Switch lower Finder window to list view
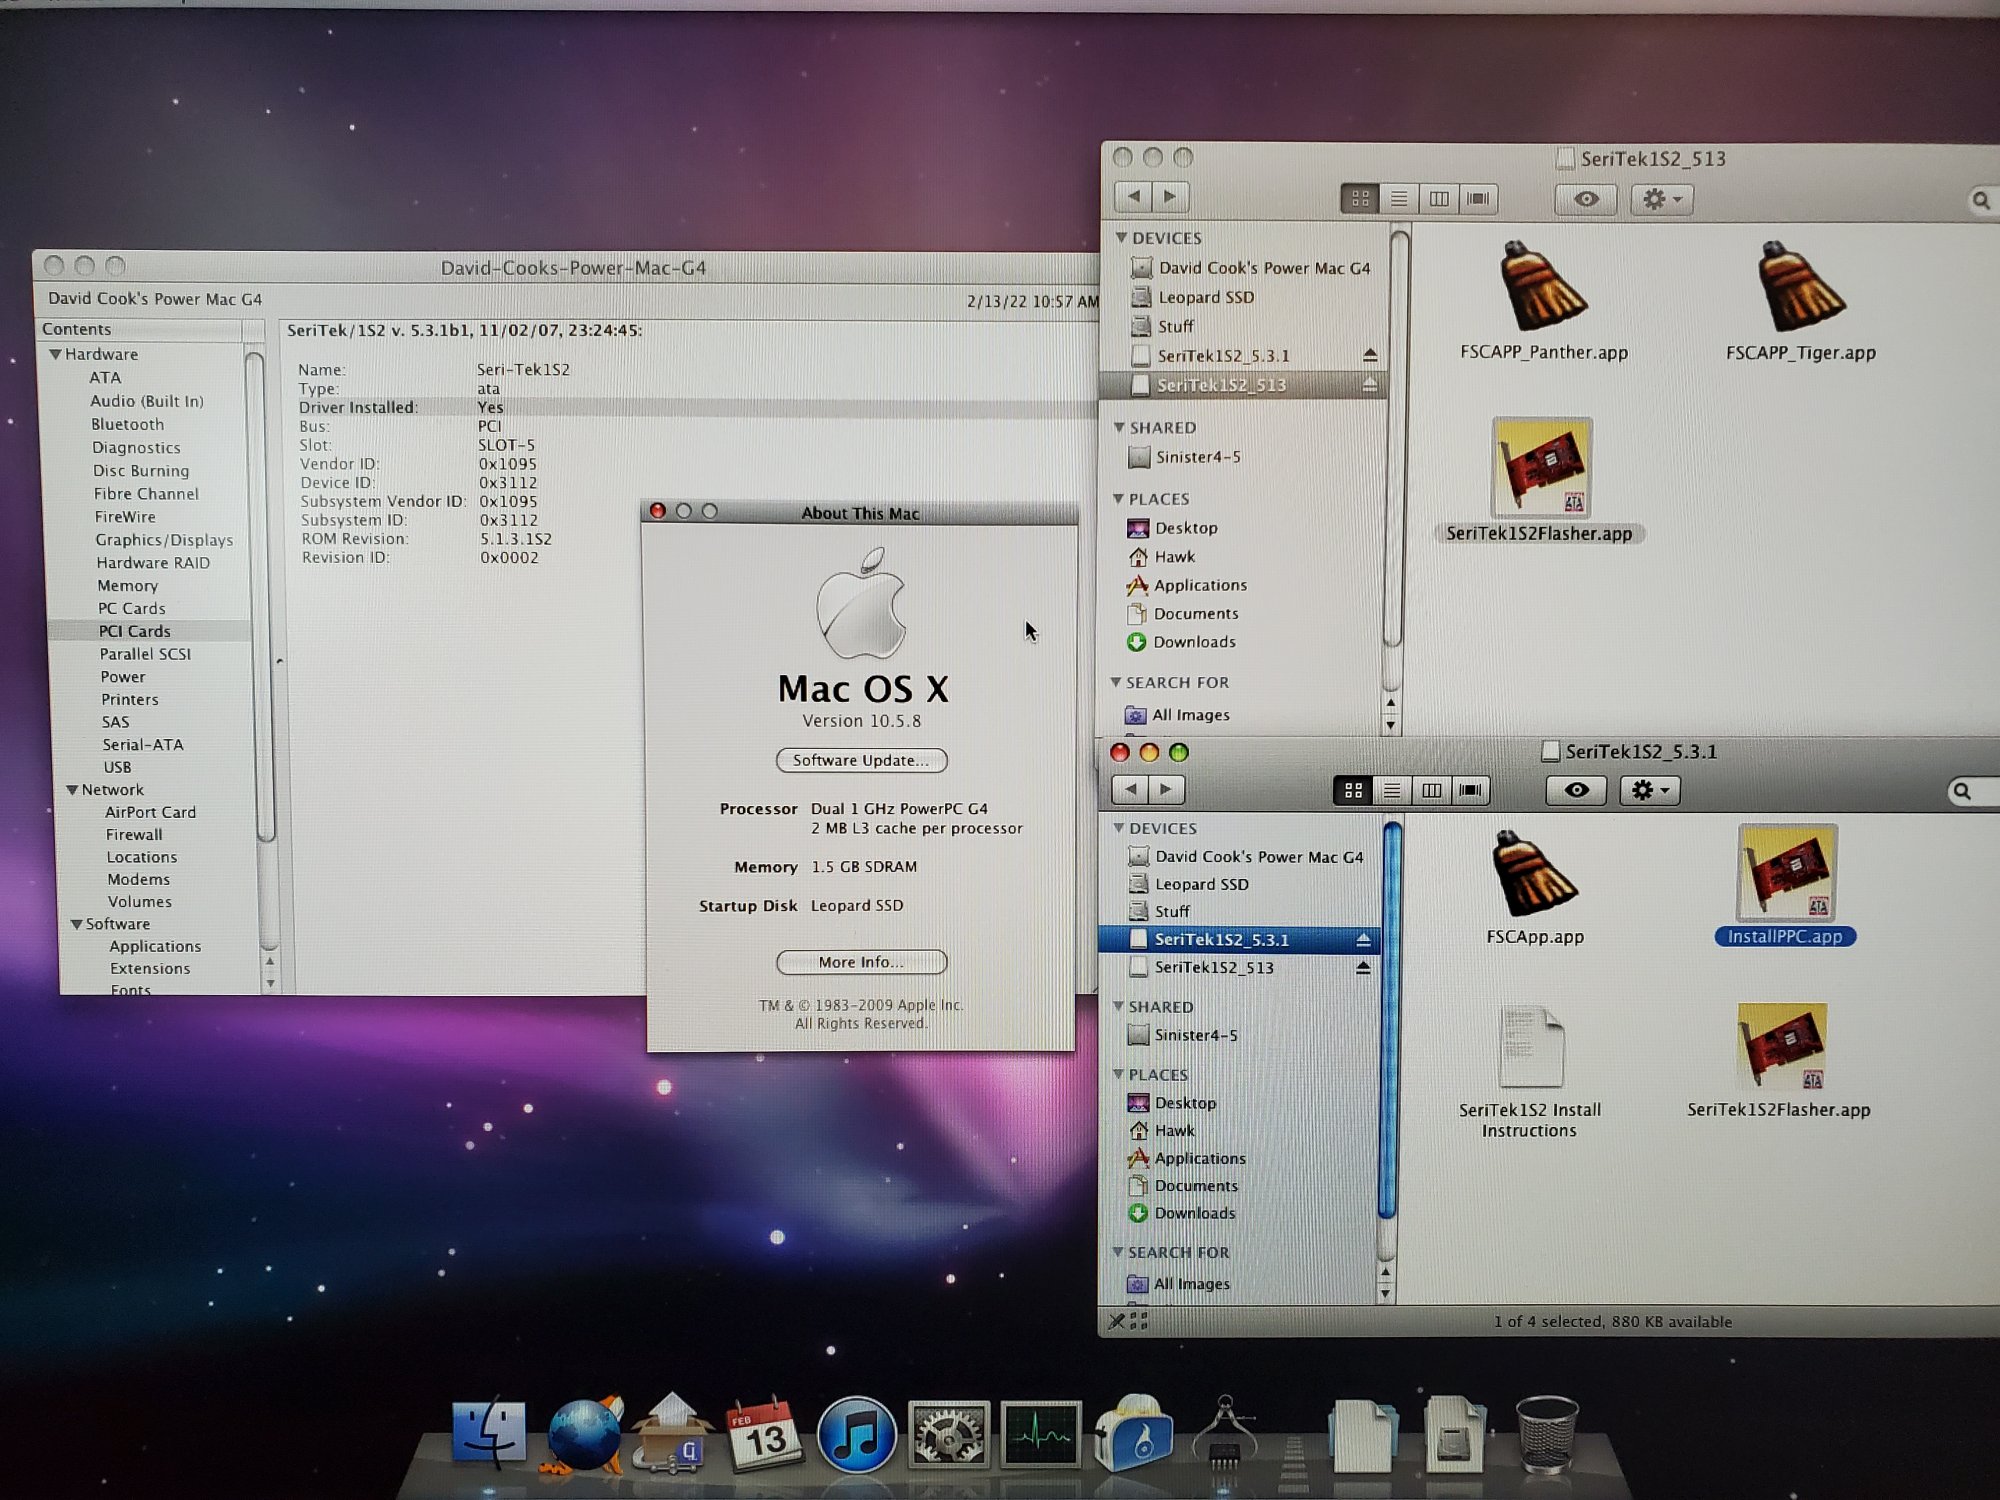The height and width of the screenshot is (1500, 2000). coord(1392,791)
